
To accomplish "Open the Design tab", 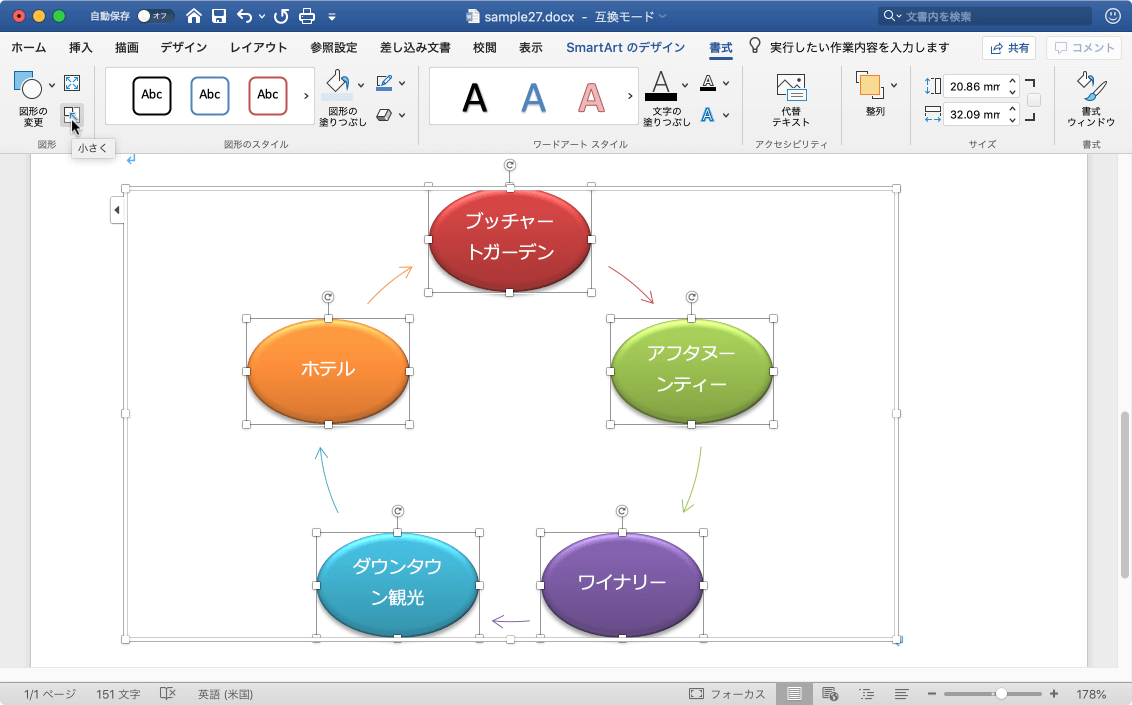I will click(184, 48).
